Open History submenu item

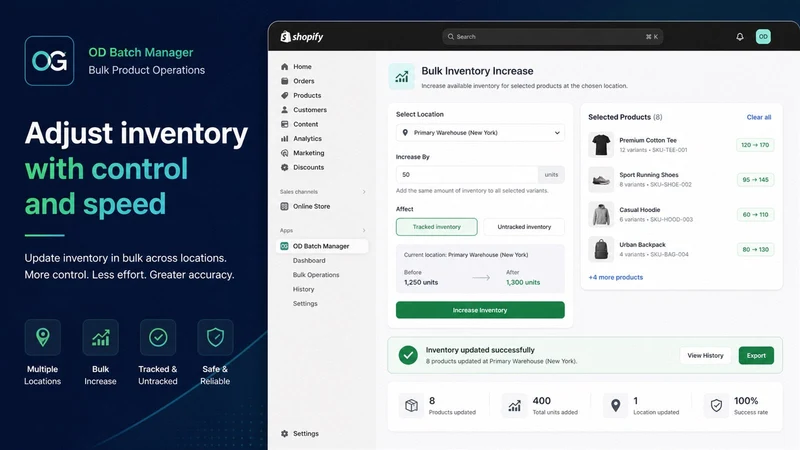click(x=304, y=289)
